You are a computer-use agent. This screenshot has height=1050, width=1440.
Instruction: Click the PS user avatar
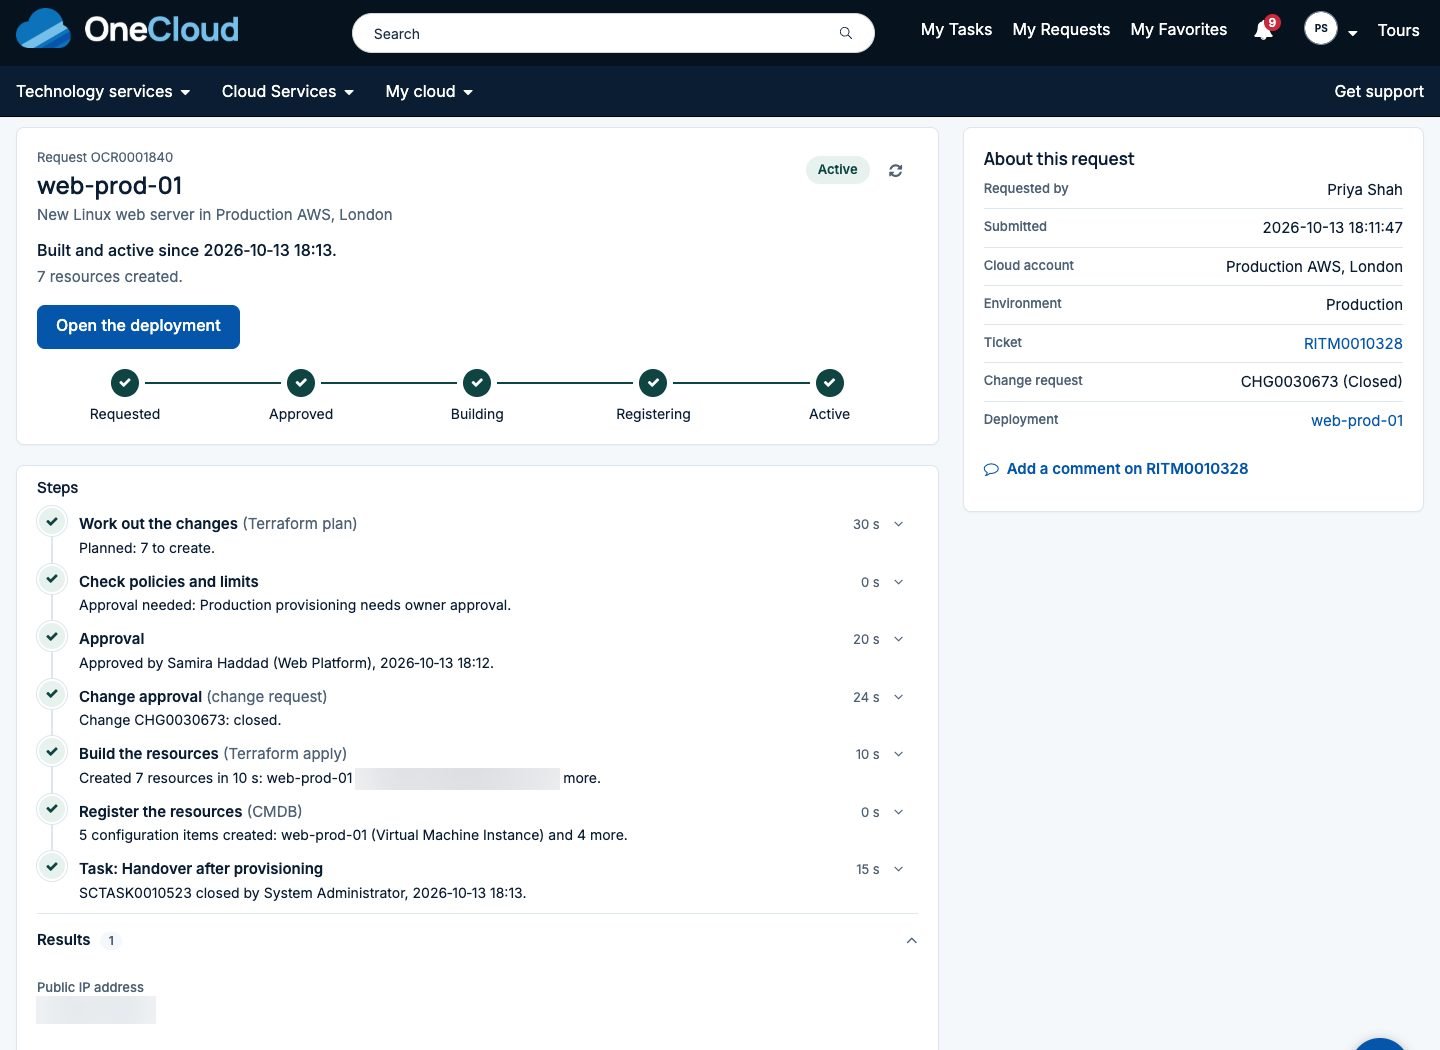[x=1321, y=29]
